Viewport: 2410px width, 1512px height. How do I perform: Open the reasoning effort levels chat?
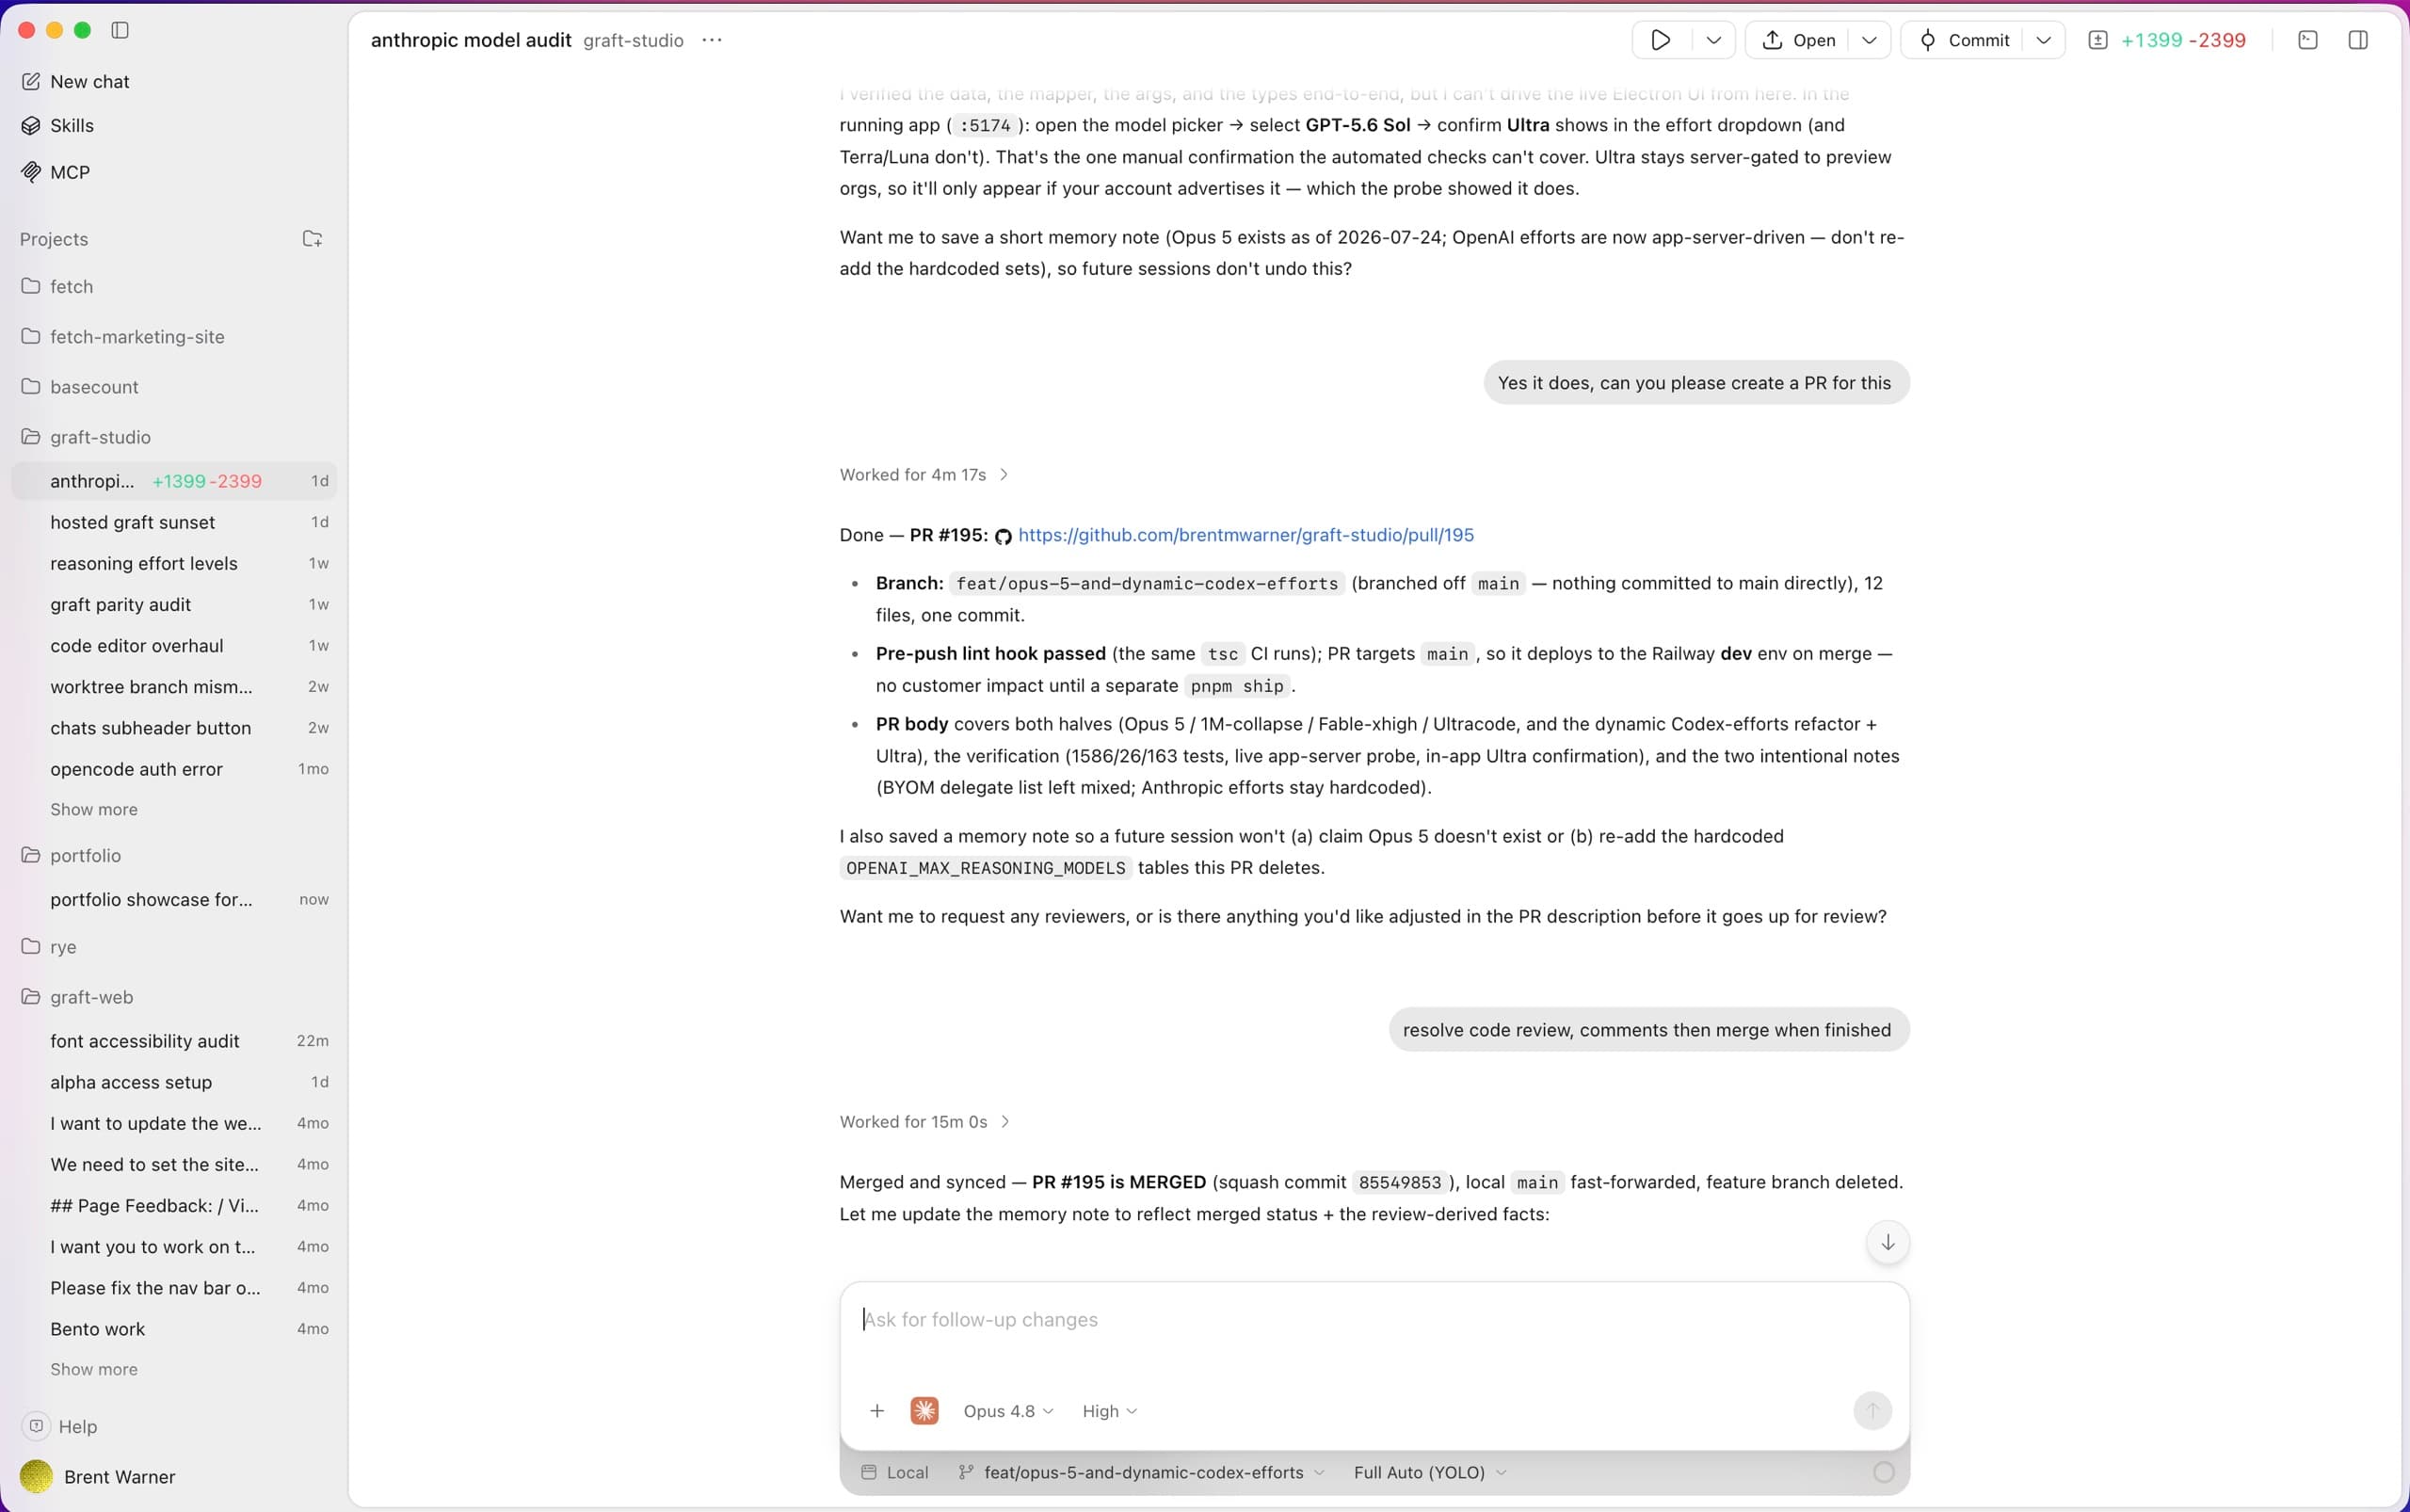[174, 563]
